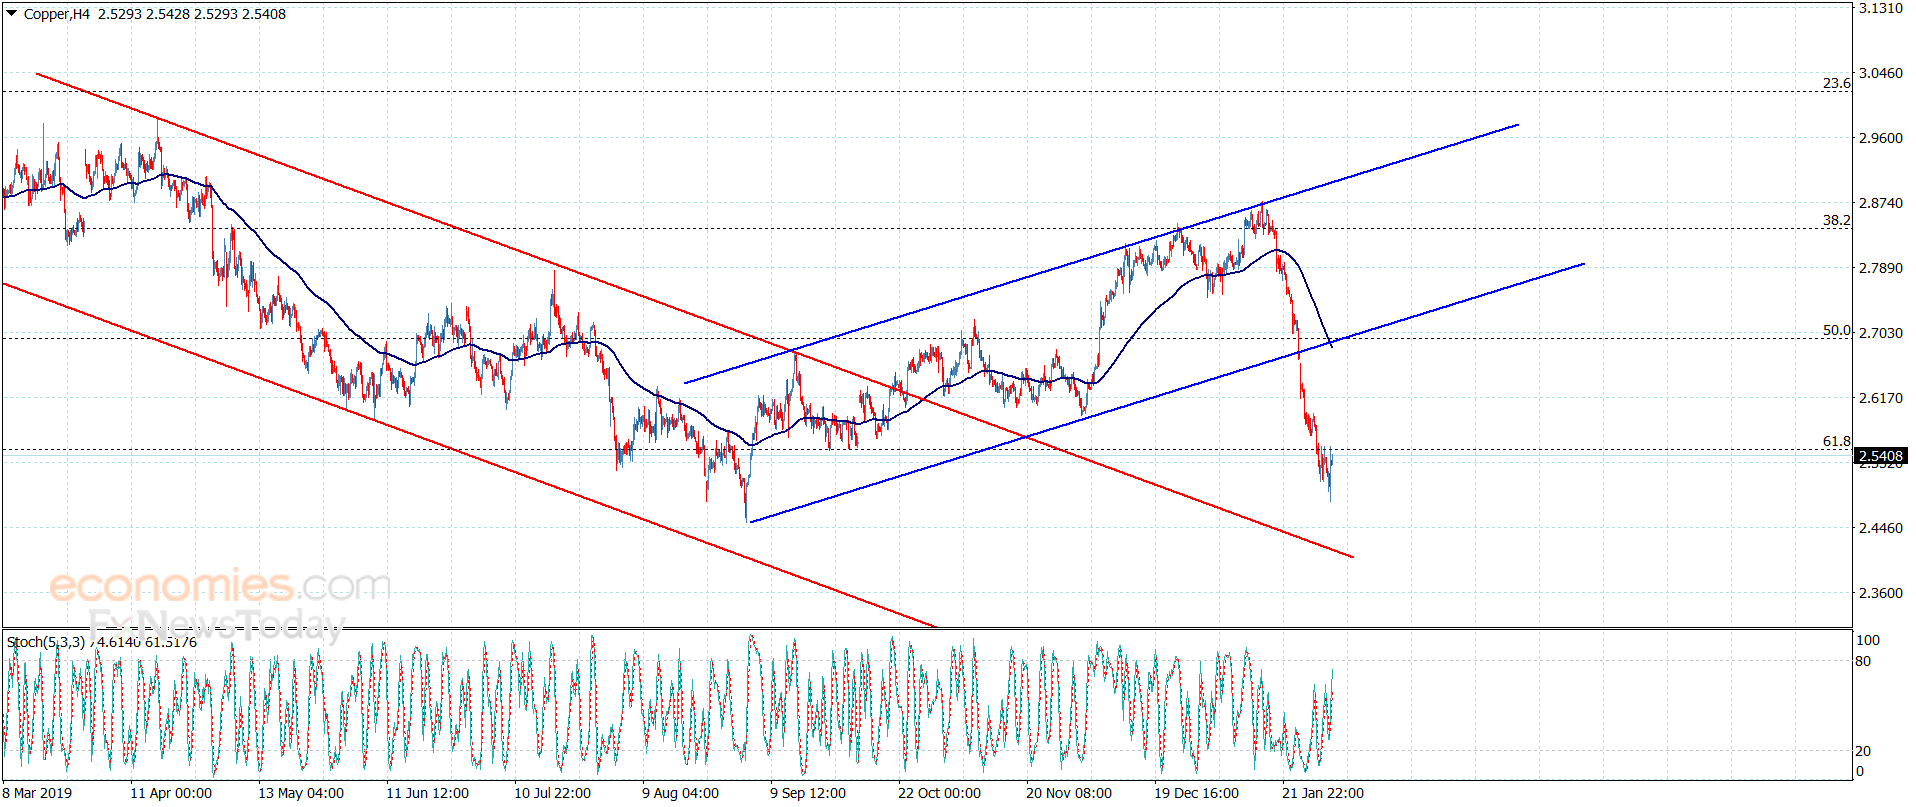Click the triangle arrow beside Copper,H4

12,13
